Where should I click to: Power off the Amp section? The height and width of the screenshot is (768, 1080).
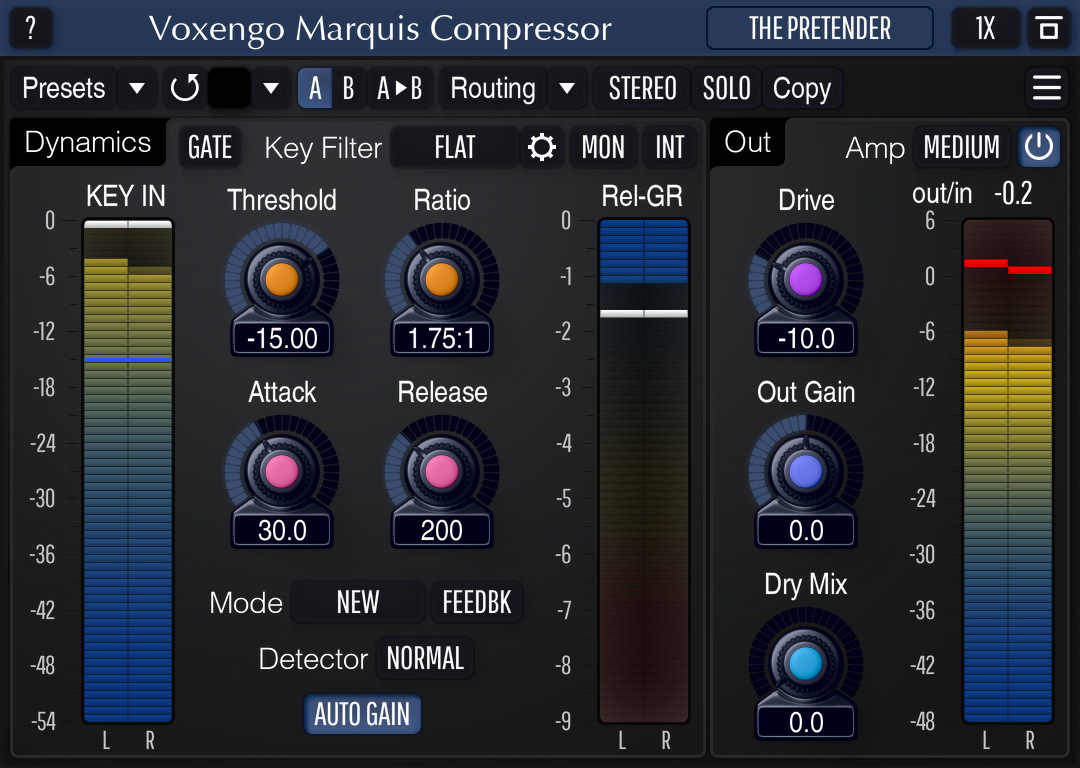coord(1038,147)
